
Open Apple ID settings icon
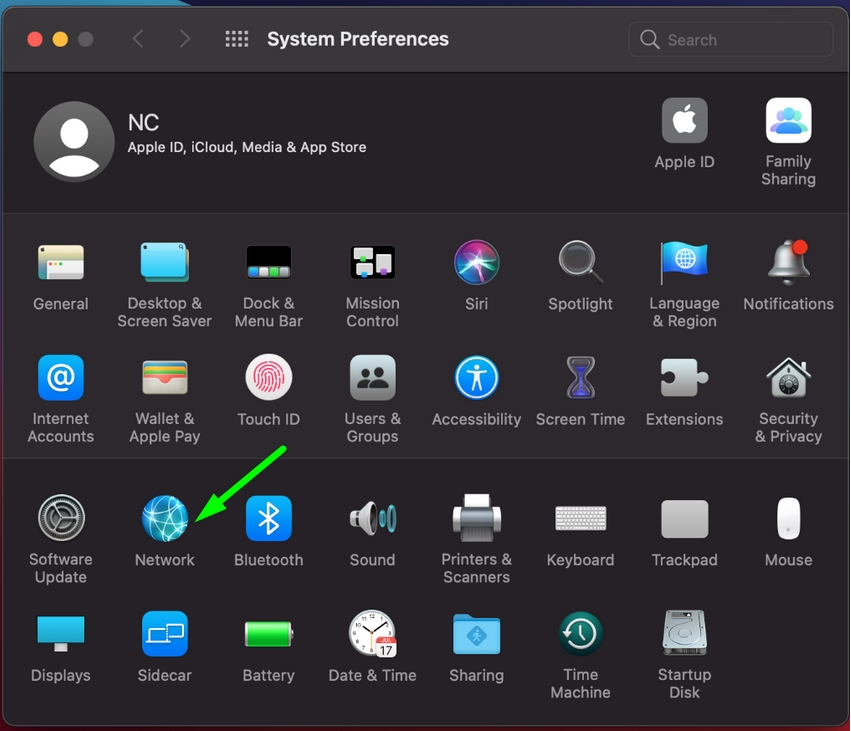click(684, 120)
